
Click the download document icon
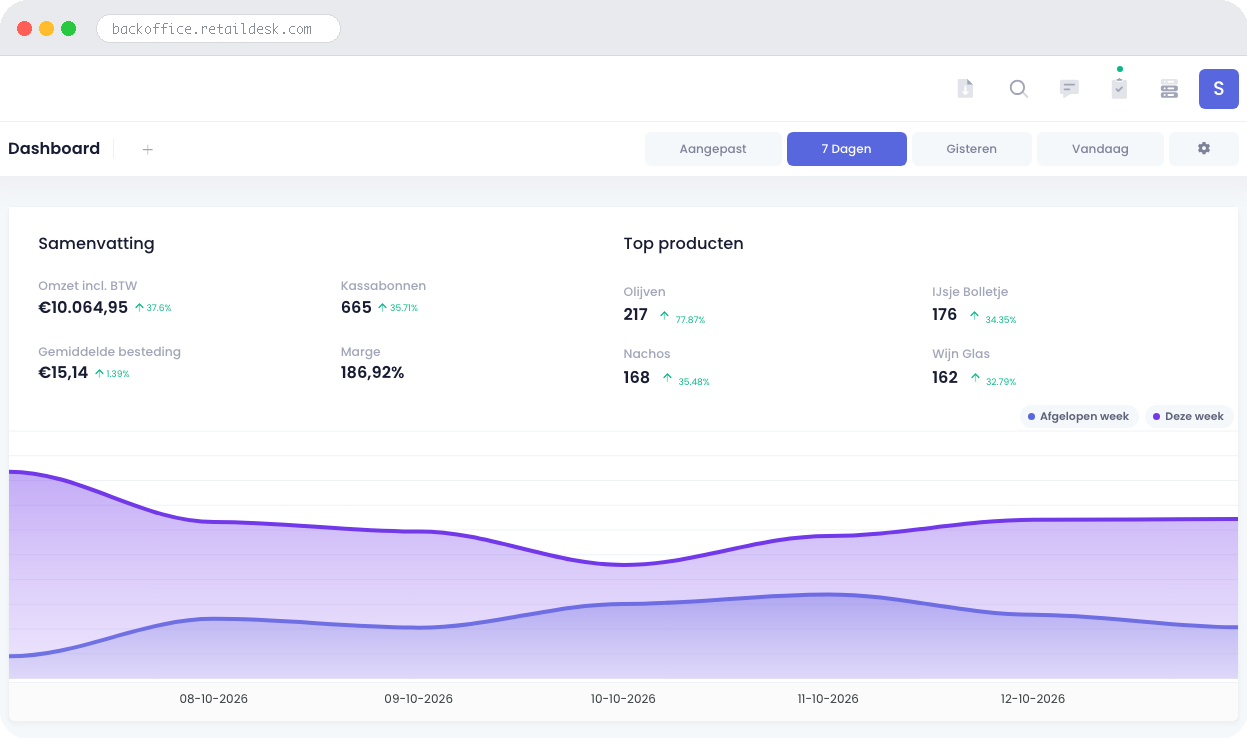pyautogui.click(x=965, y=89)
